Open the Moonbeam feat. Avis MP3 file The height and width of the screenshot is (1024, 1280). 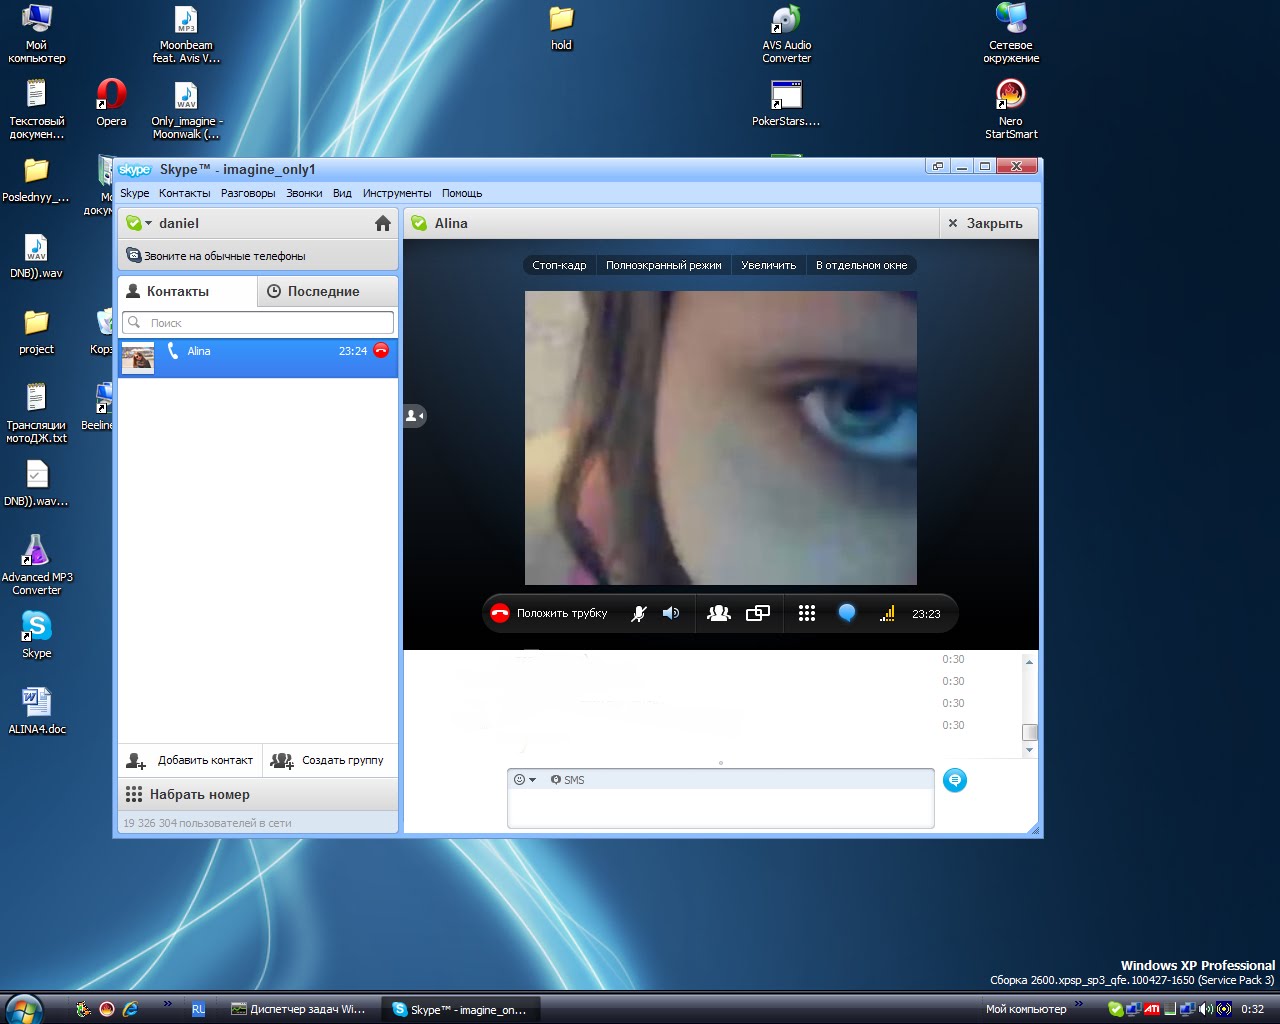coord(186,34)
